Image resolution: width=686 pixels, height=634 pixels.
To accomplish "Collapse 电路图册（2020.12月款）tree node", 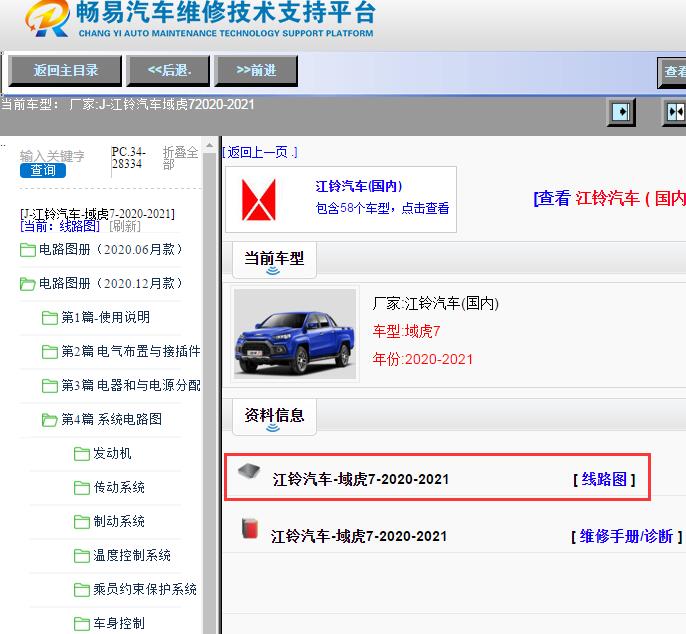I will 110,284.
